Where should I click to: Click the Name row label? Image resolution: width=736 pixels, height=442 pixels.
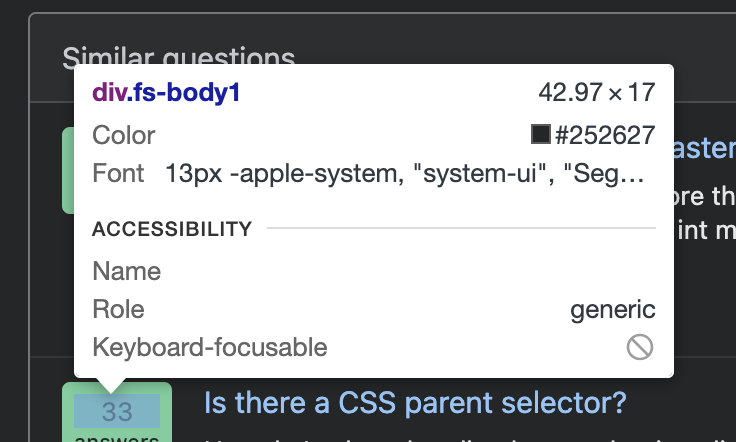127,271
